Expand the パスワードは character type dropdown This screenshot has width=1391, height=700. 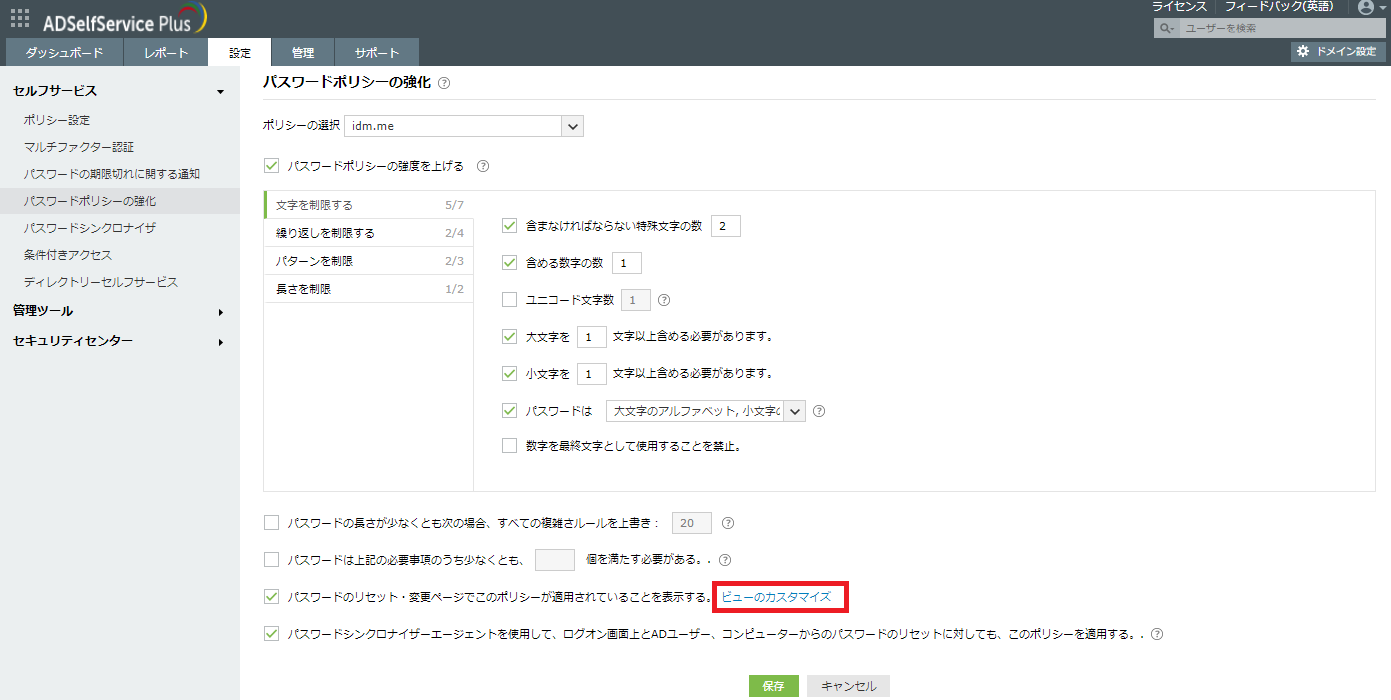(x=794, y=411)
